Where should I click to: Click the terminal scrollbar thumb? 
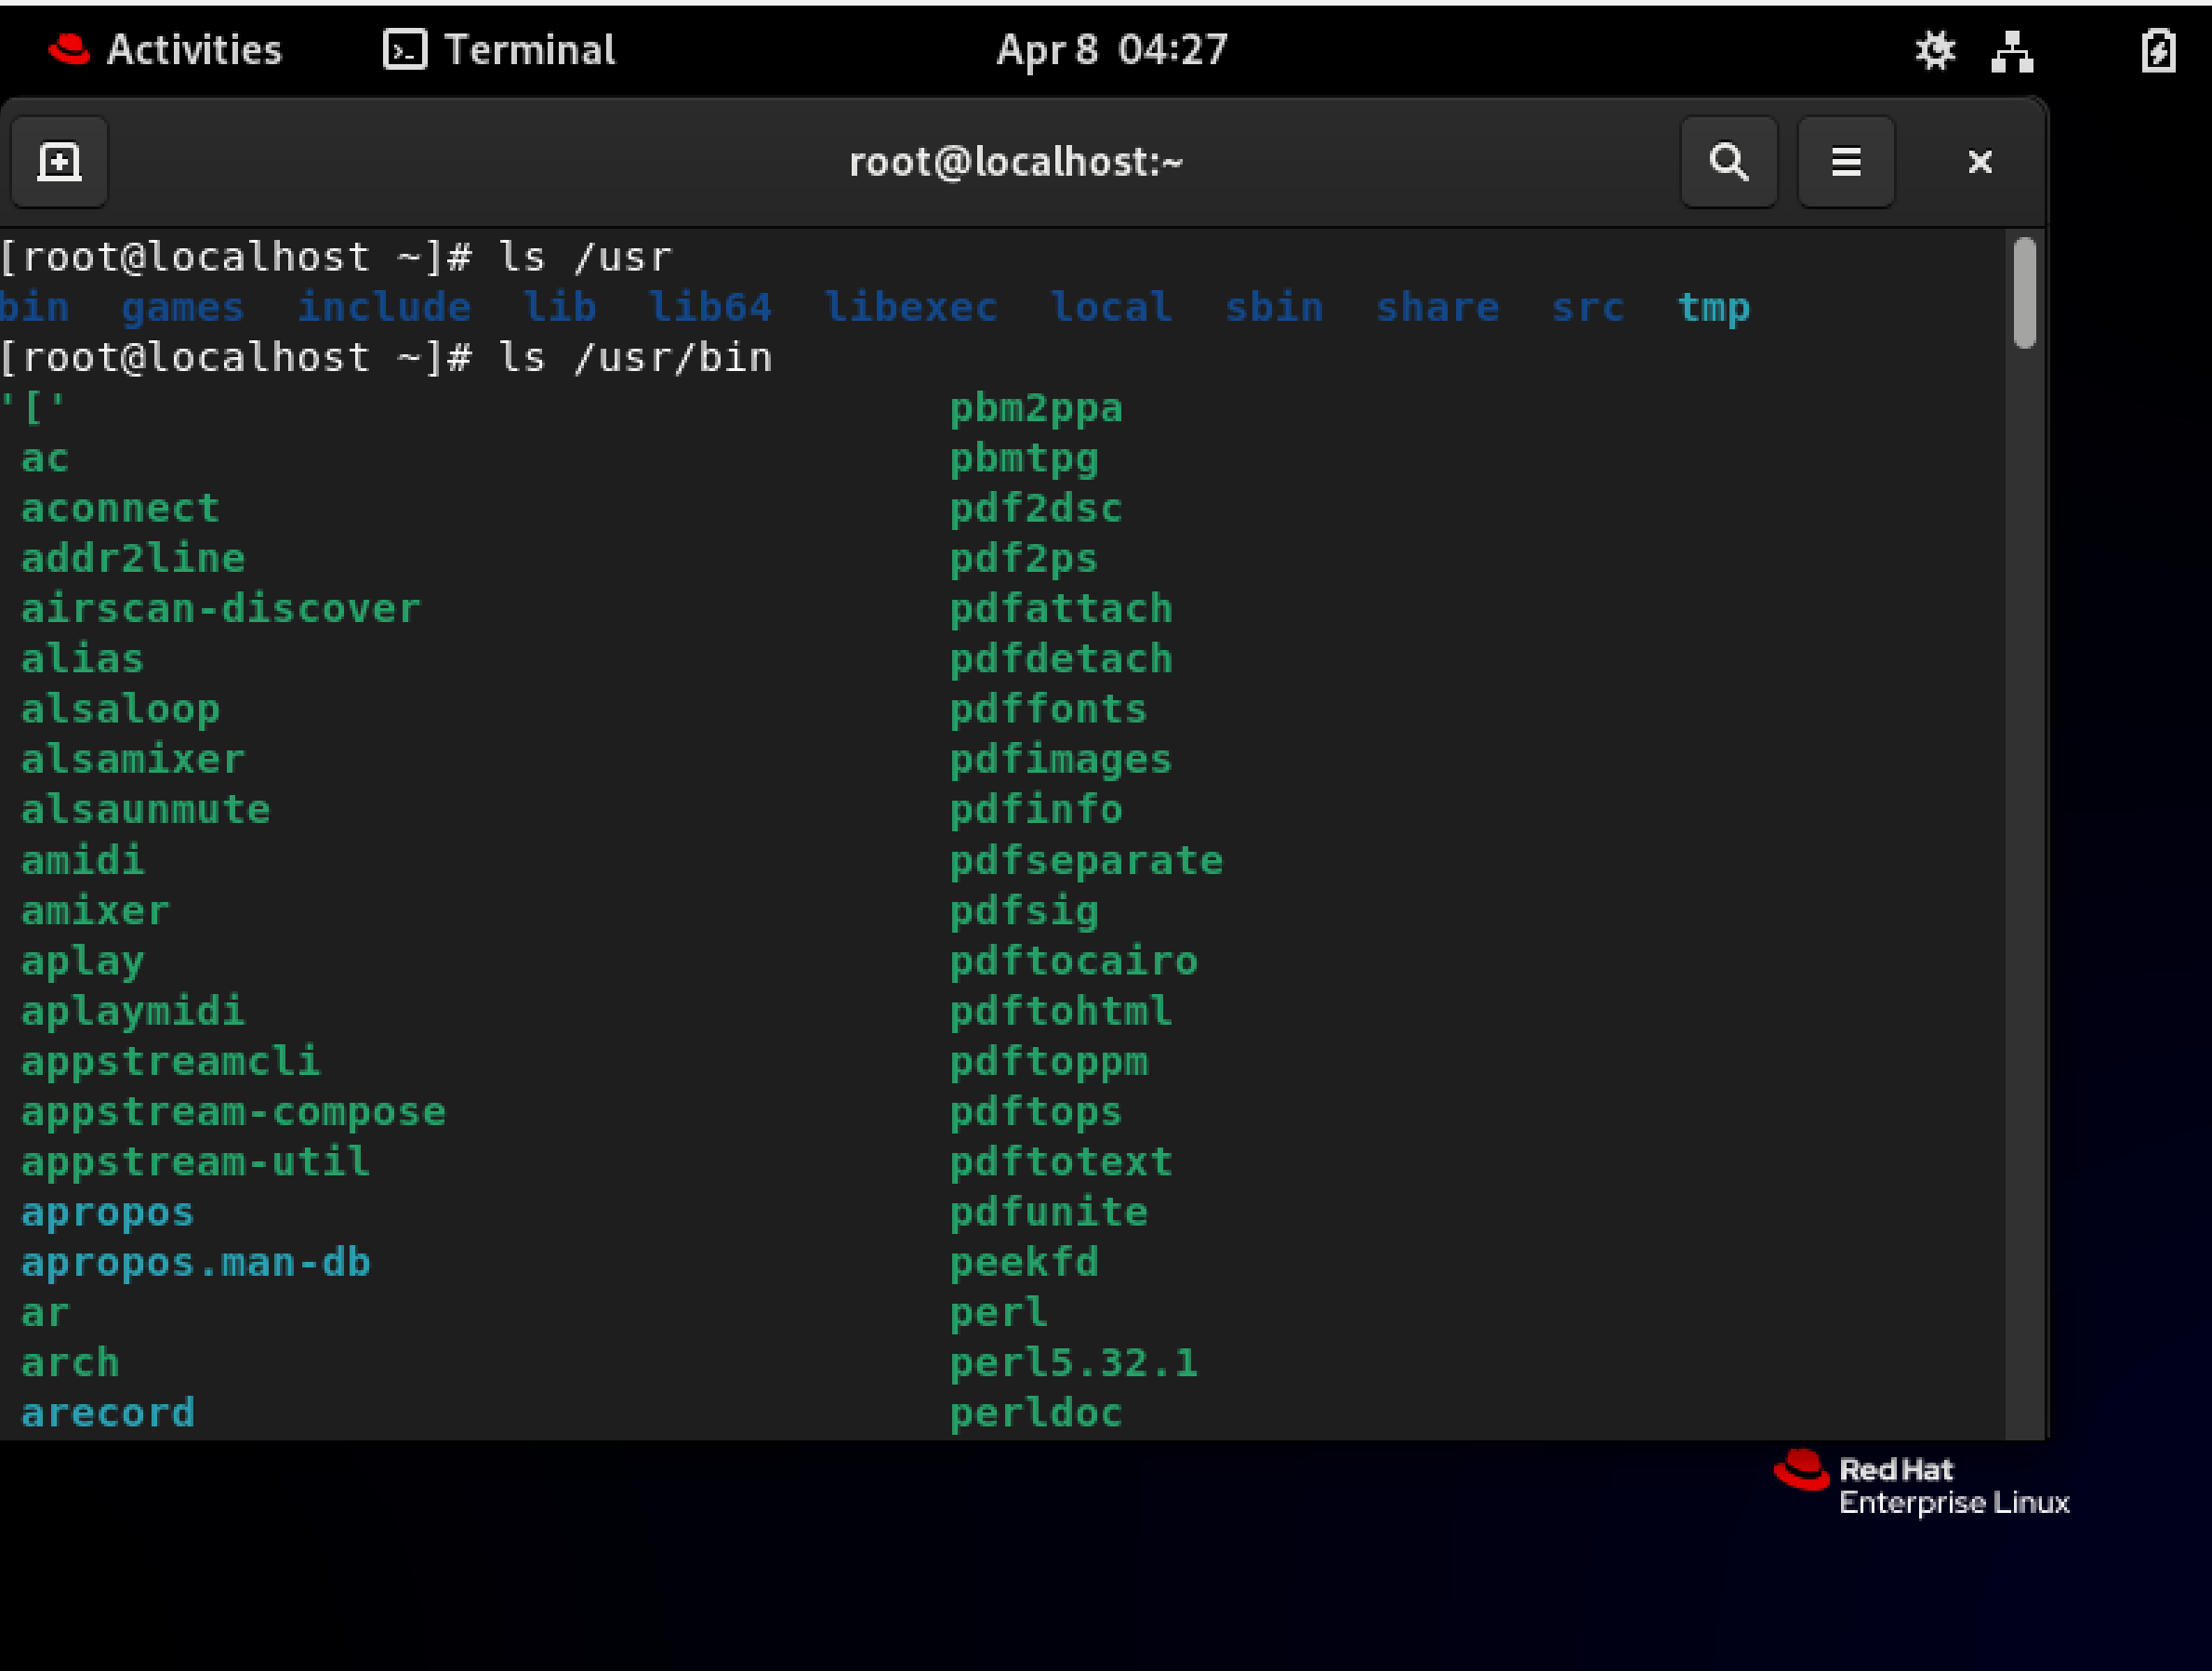2024,292
